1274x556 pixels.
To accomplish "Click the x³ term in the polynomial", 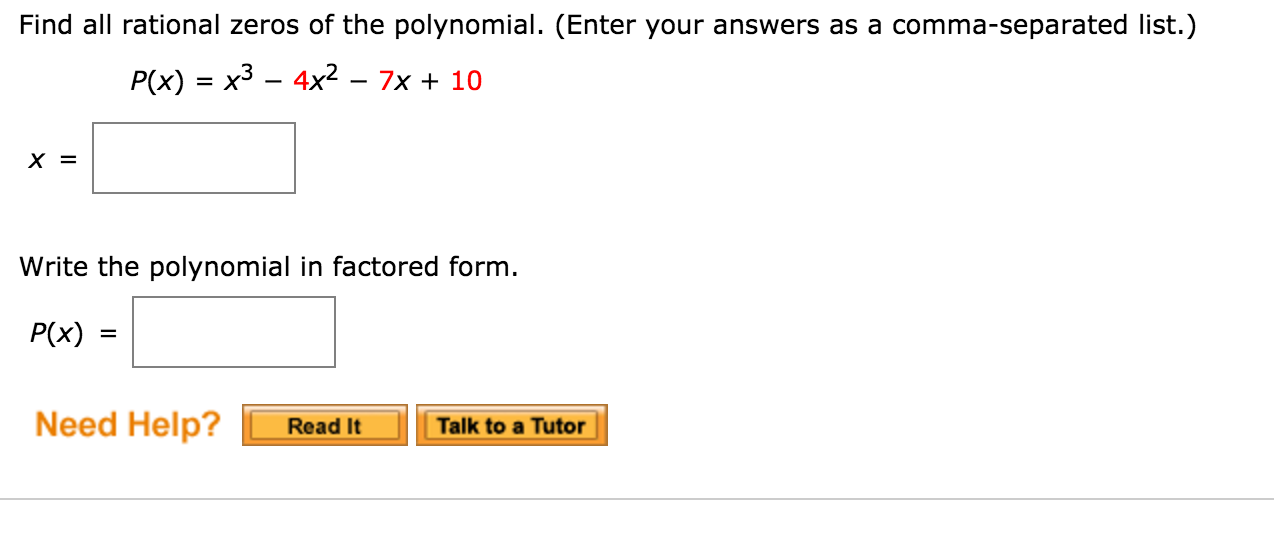I will click(x=236, y=81).
